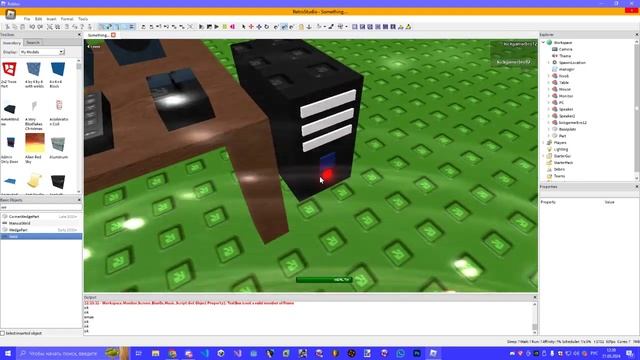The width and height of the screenshot is (640, 360).
Task: Open WhatsApp from the taskbar
Action: point(400,353)
